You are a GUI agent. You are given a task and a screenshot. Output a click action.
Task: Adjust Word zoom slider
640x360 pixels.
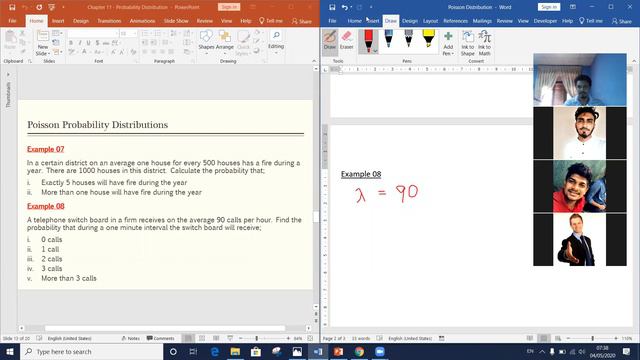coord(592,338)
